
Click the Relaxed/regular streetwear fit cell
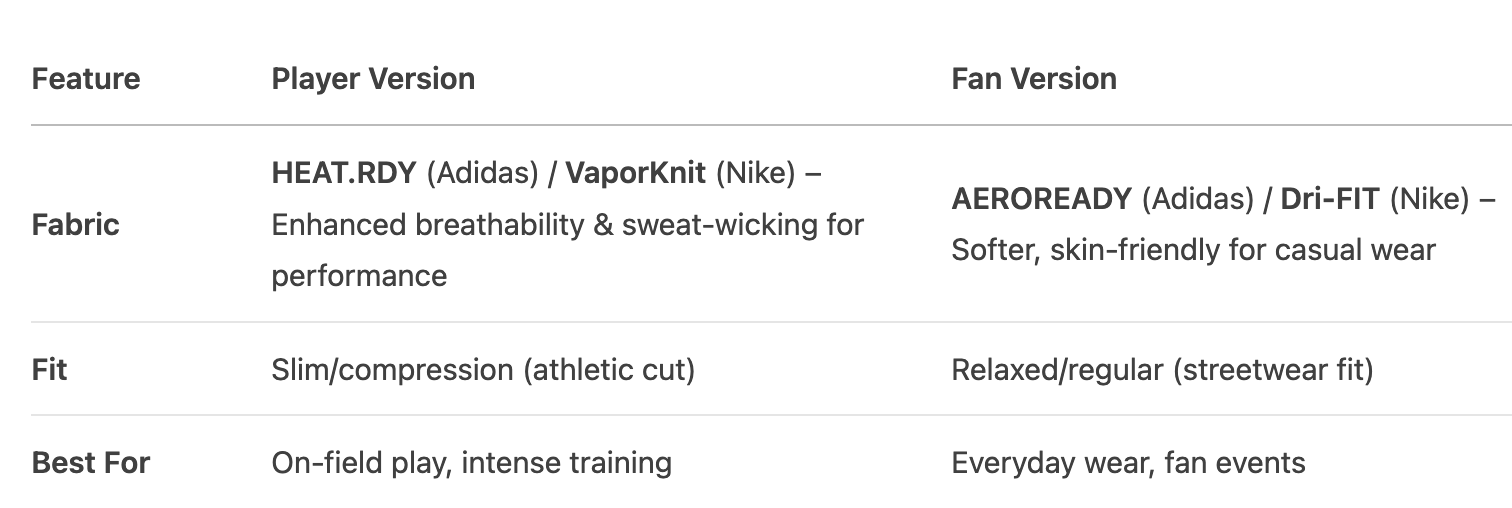point(1162,370)
